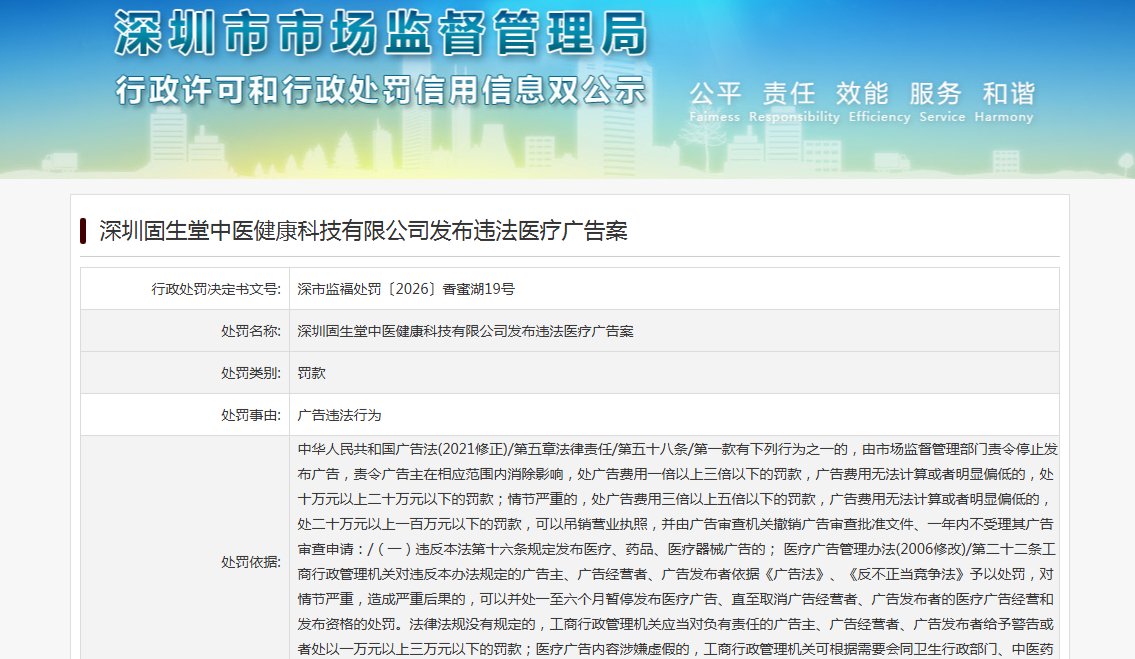Click the line starting 者处以一万元以上三万元以下的罚款
Viewport: 1135px width, 659px height.
675,649
